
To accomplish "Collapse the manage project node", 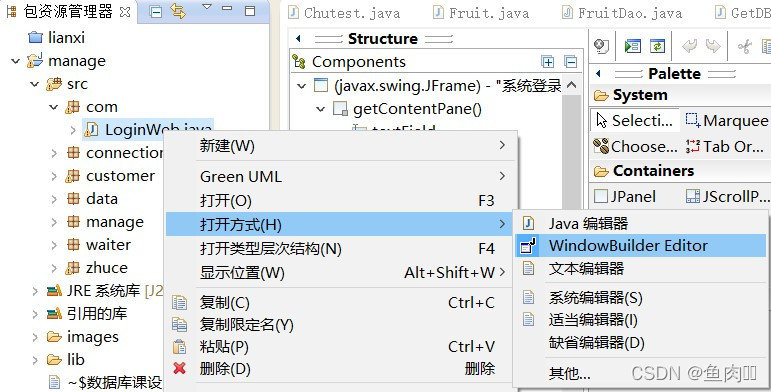I will [16, 61].
